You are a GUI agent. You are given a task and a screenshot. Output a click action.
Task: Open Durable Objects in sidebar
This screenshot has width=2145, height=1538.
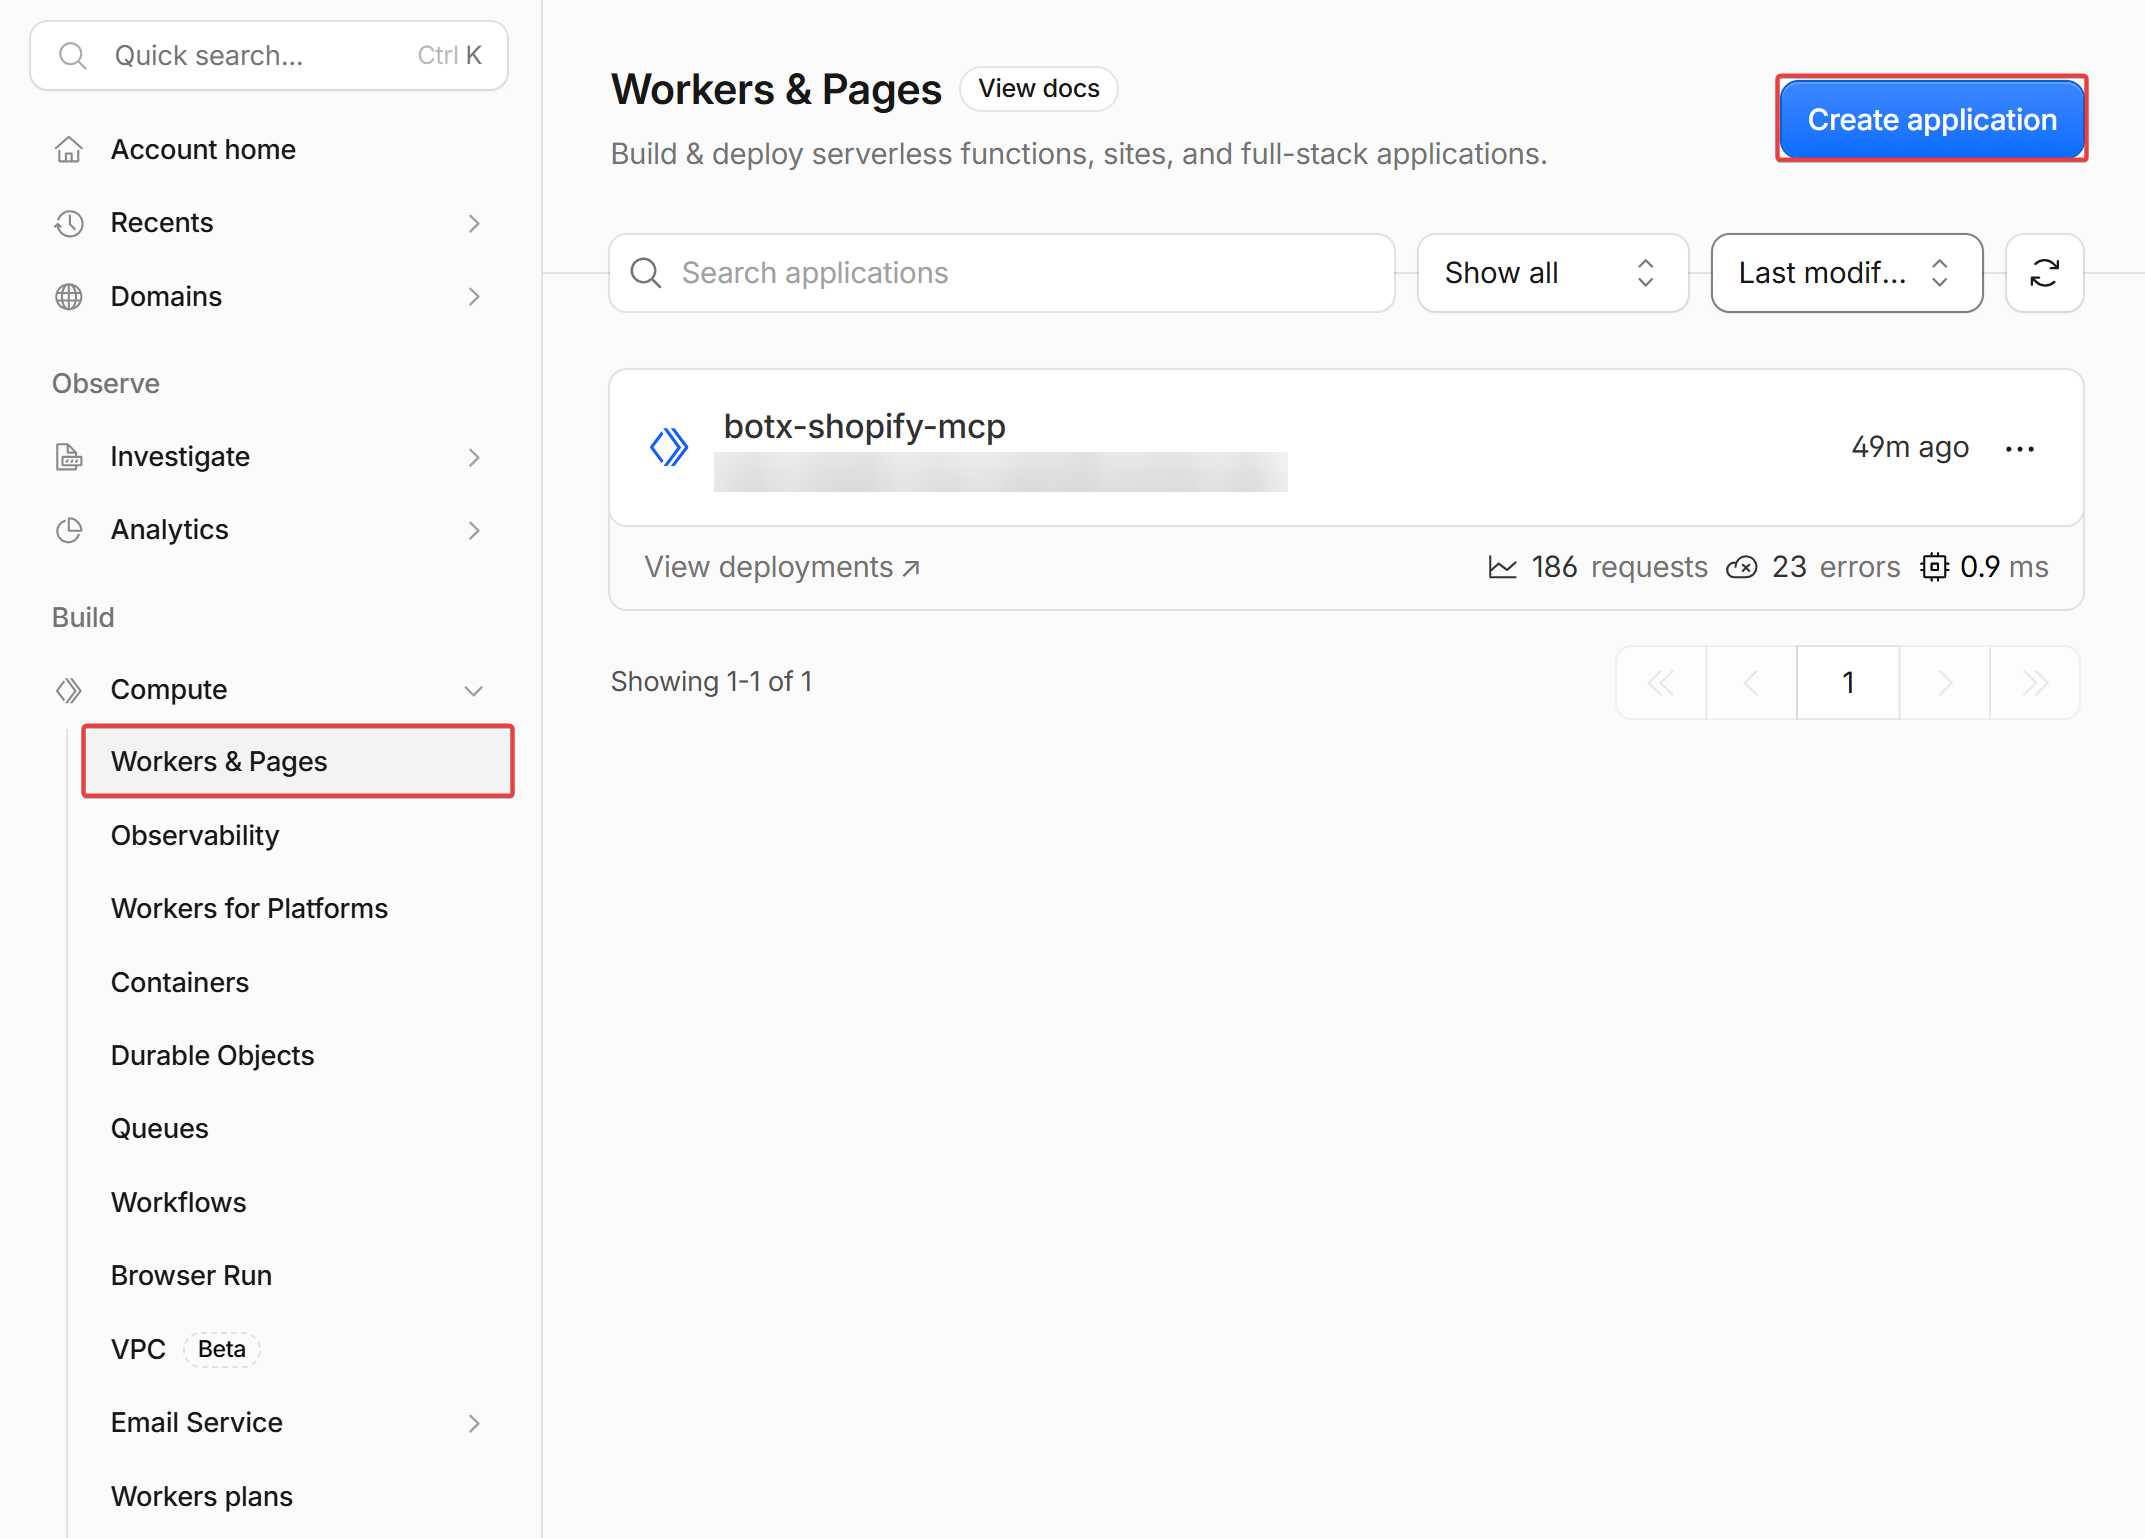click(212, 1056)
